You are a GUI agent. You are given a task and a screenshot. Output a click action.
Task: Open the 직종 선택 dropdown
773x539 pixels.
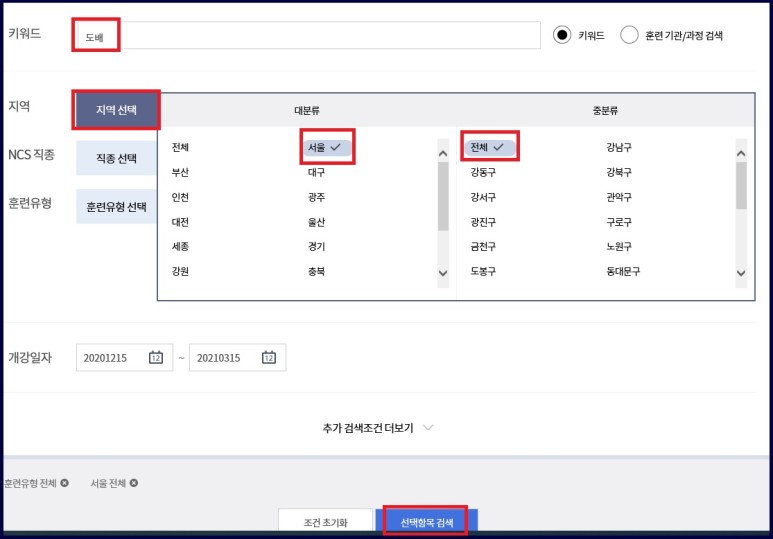[116, 158]
